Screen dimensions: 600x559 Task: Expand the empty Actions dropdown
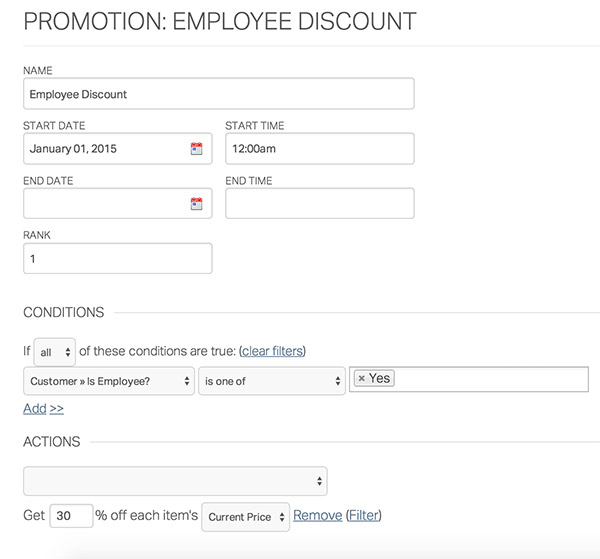(175, 481)
